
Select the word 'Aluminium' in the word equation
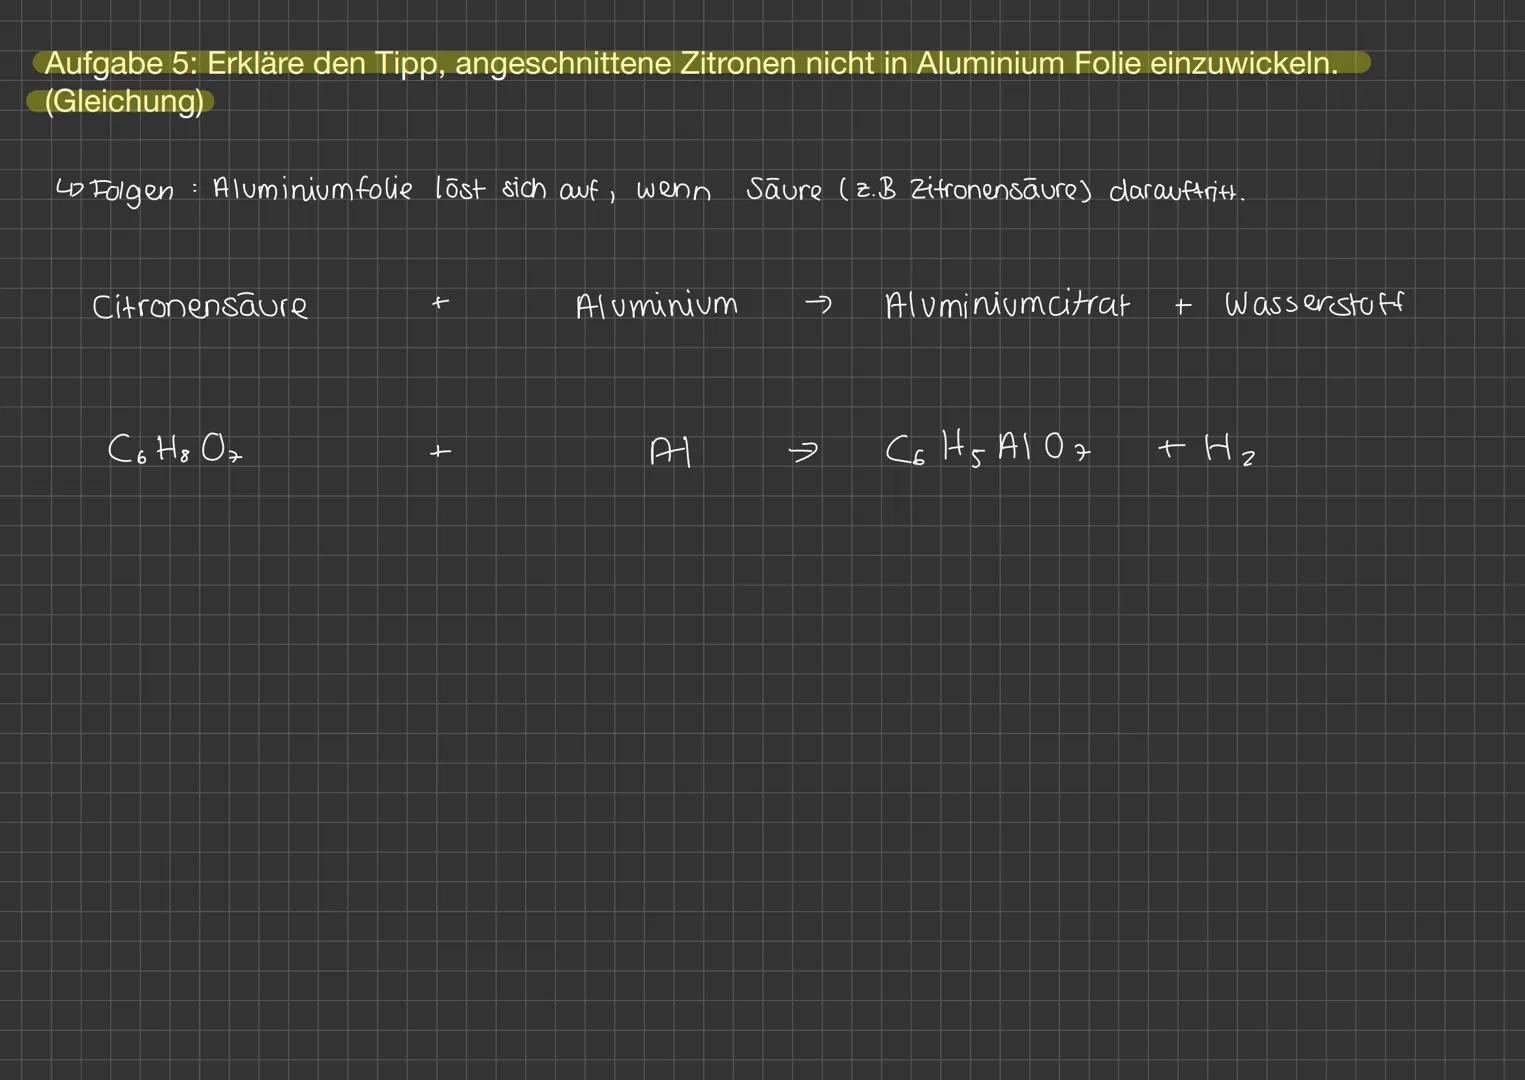657,305
